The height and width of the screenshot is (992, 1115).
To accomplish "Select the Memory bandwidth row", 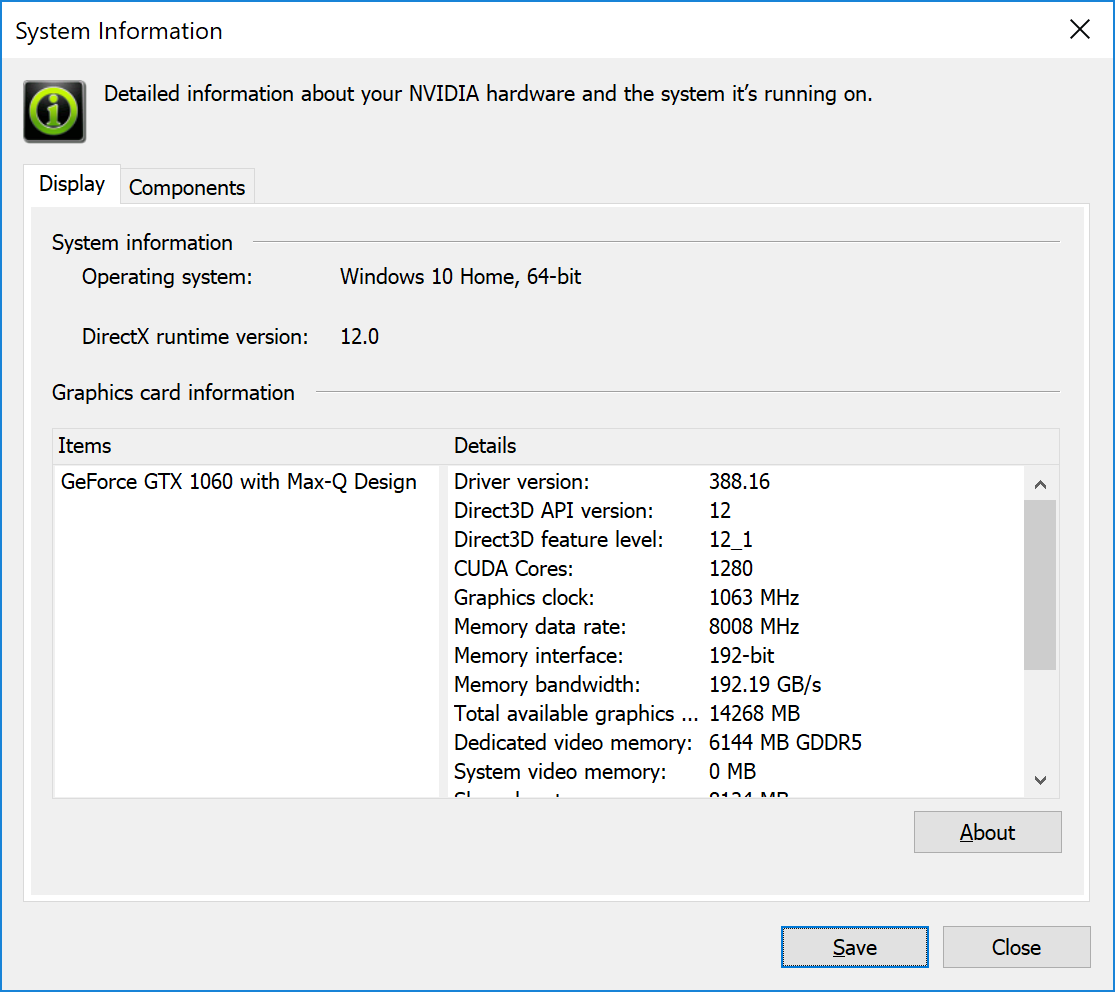I will [736, 685].
